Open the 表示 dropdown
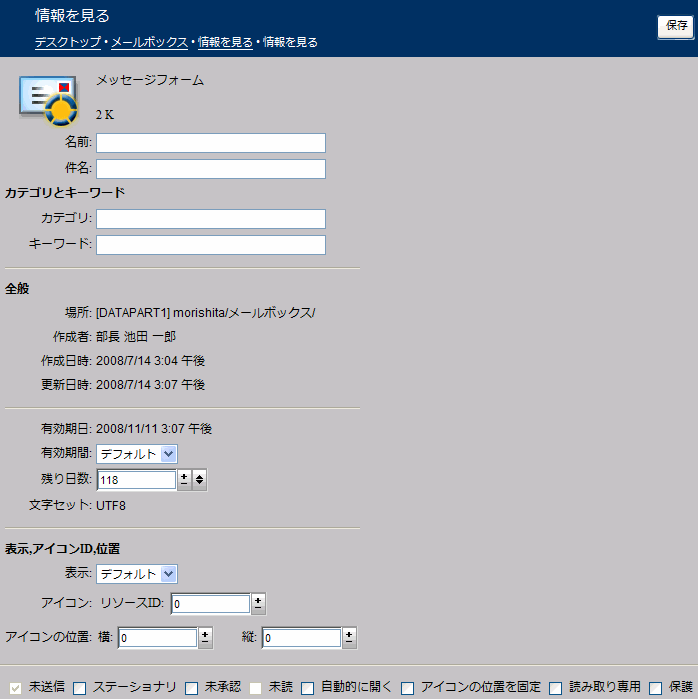This screenshot has width=698, height=699. click(137, 574)
